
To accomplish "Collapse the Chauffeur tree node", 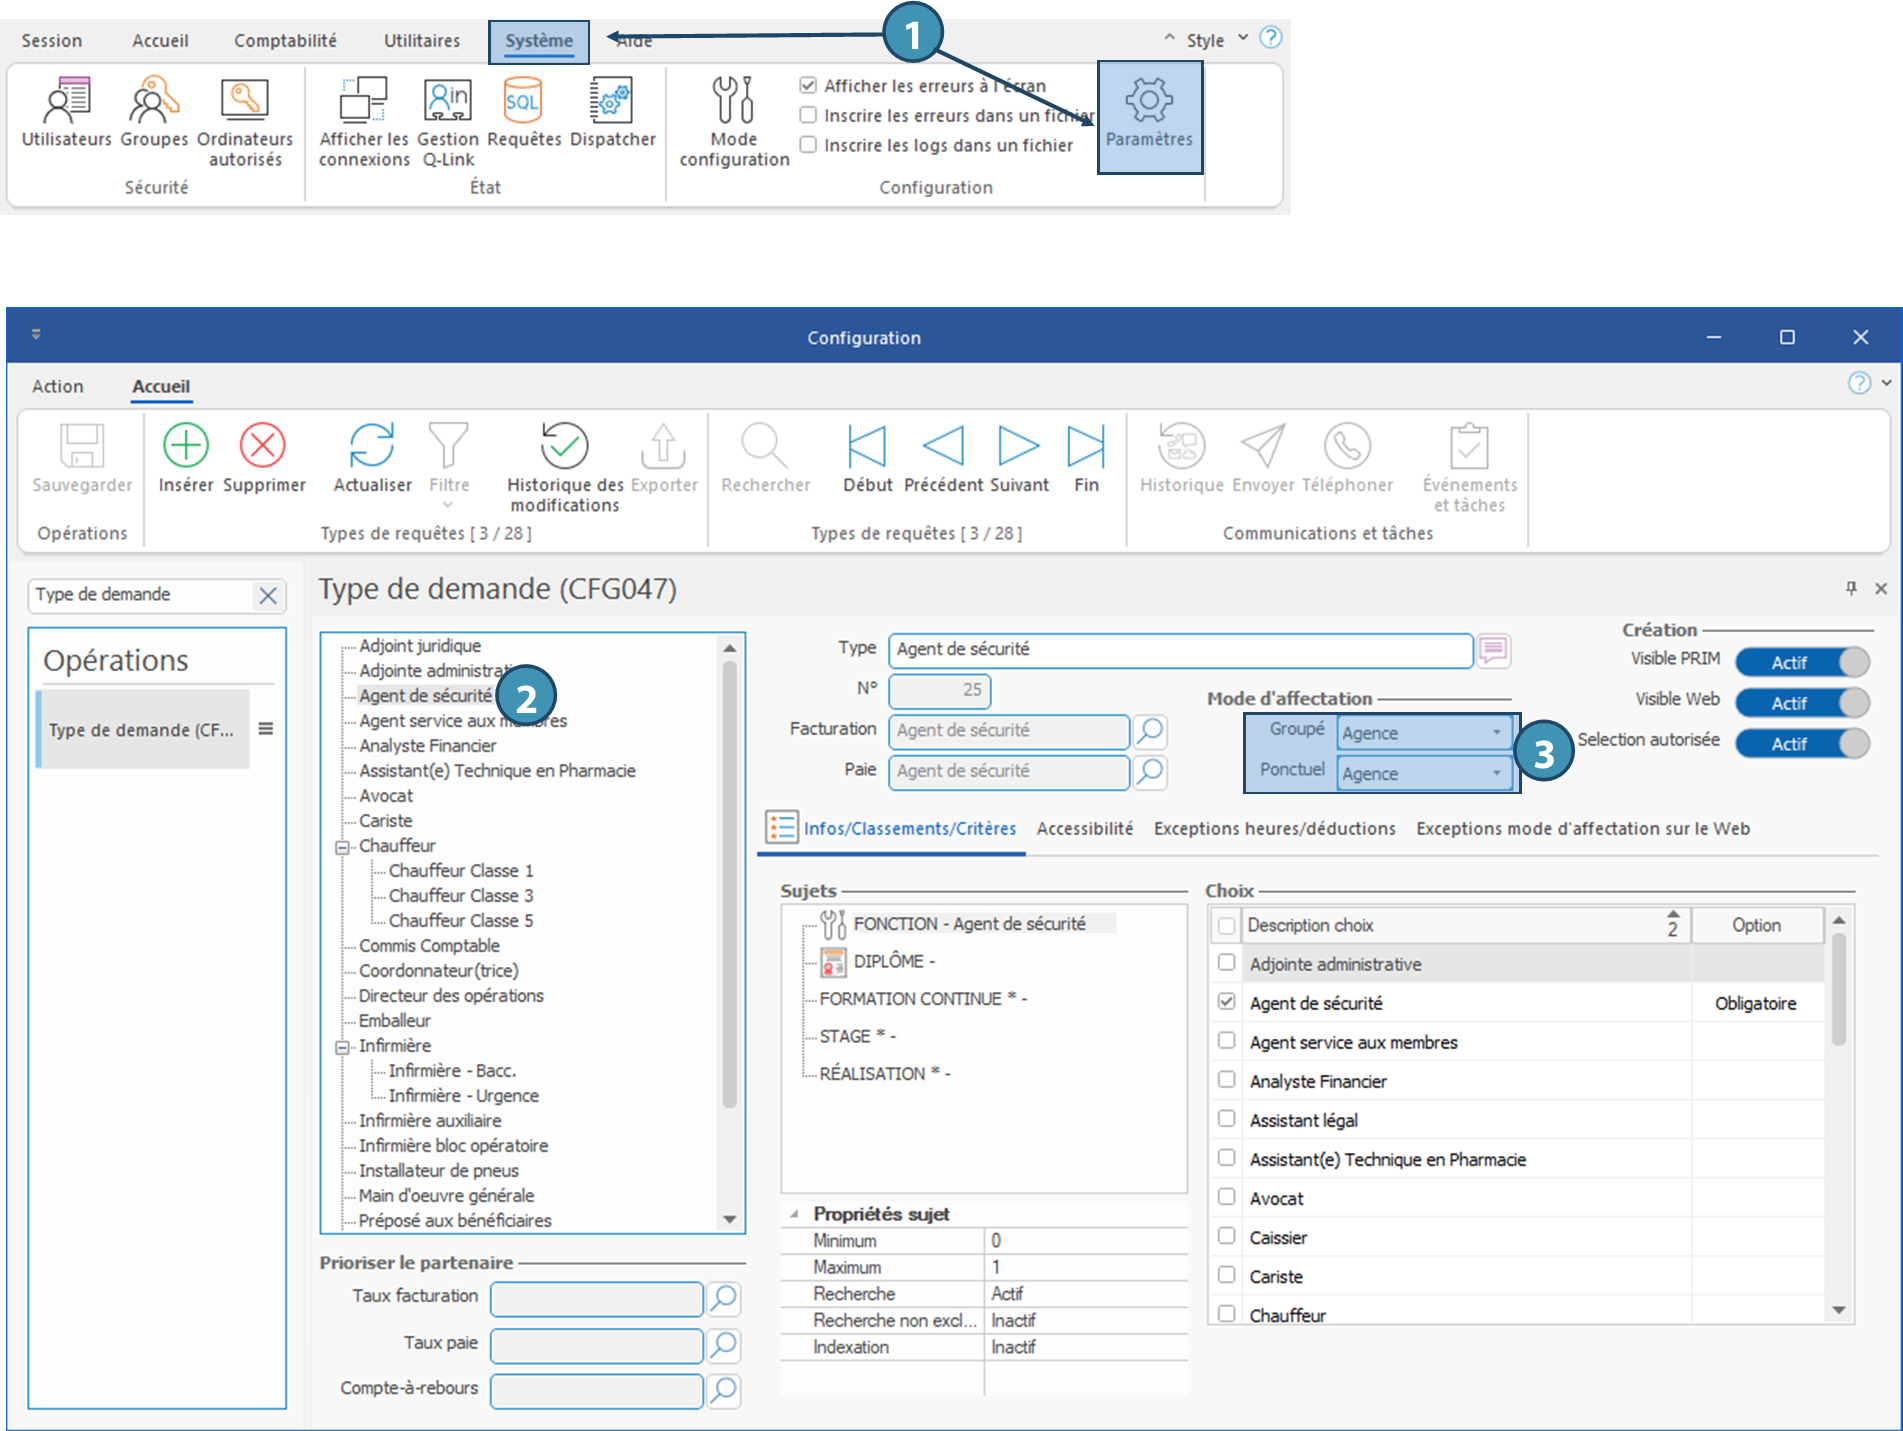I will (342, 847).
